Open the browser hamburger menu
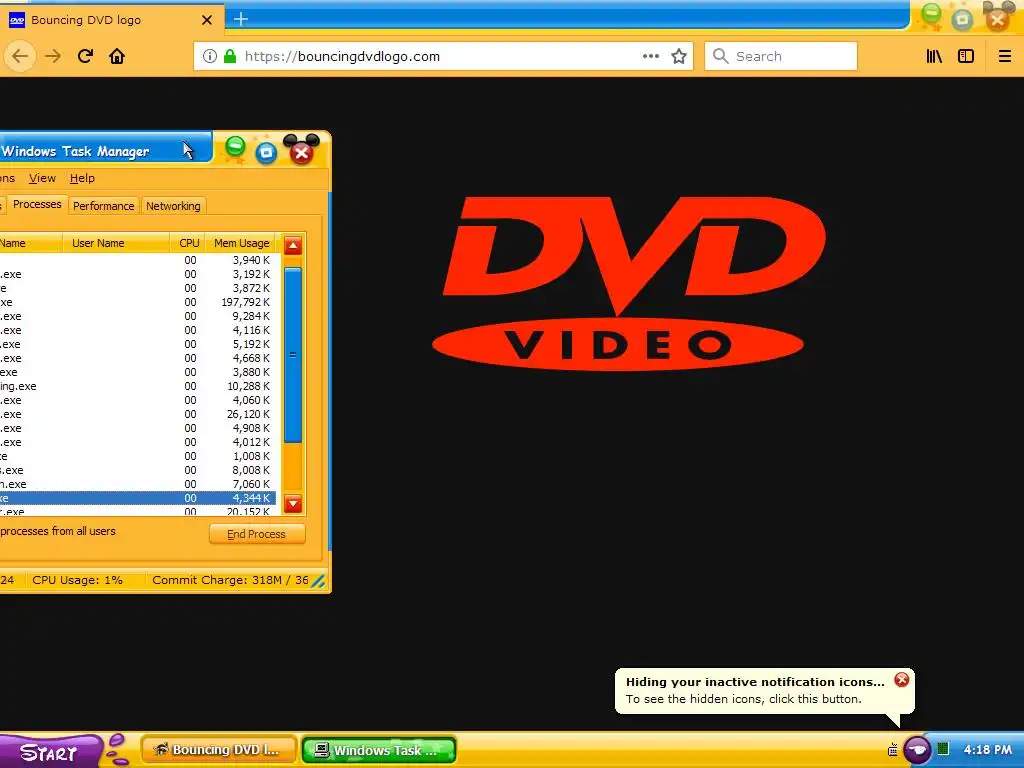This screenshot has height=768, width=1024. 1005,56
